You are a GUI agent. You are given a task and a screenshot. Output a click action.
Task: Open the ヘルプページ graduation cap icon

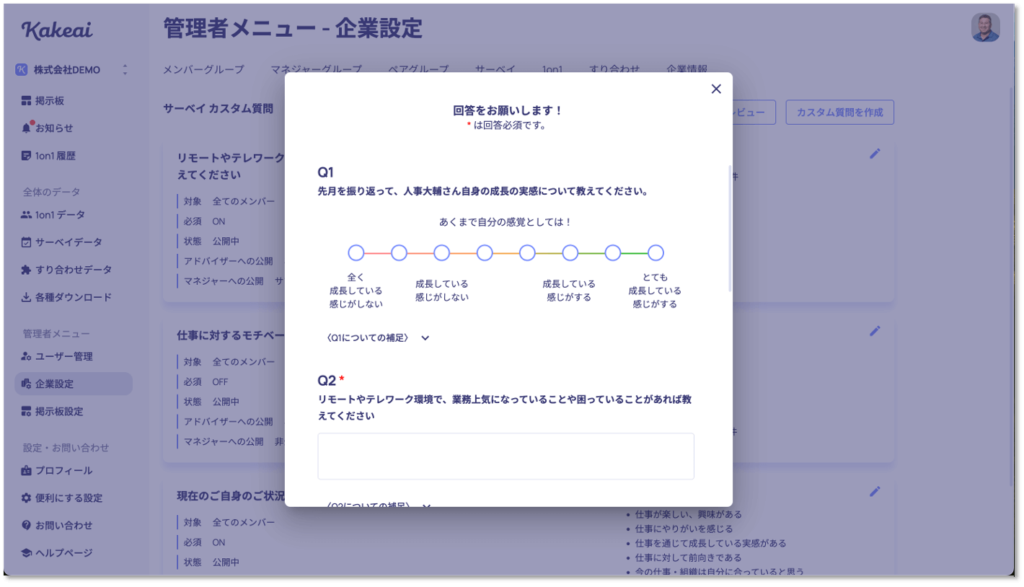(x=26, y=552)
